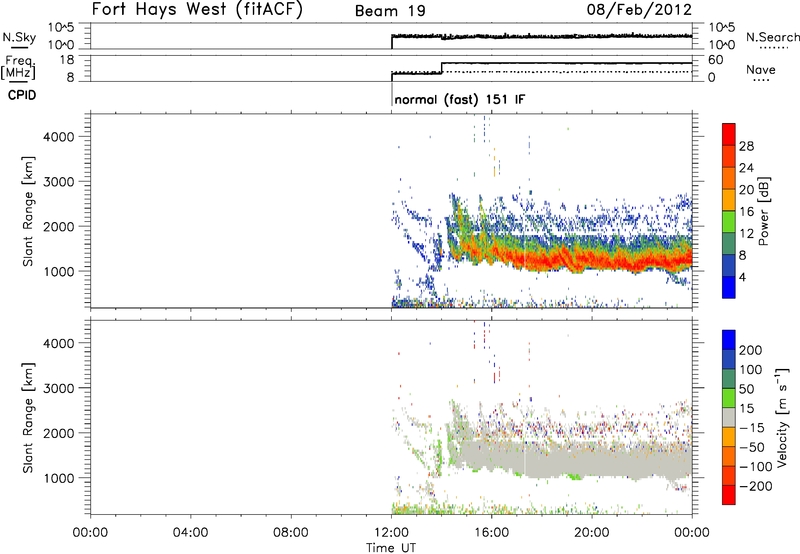The height and width of the screenshot is (554, 800).
Task: Click the '04:00' time axis label
Action: coord(191,533)
